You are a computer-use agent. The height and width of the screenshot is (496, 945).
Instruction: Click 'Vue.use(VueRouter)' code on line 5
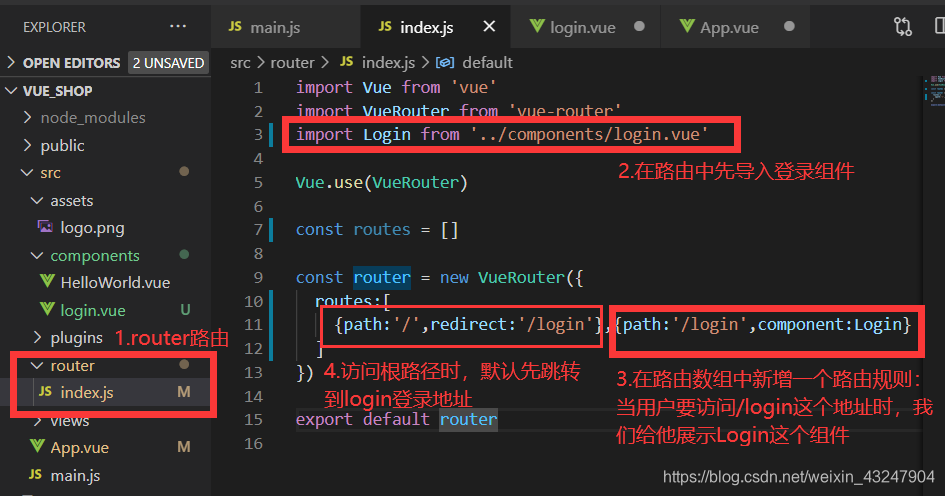coord(381,182)
